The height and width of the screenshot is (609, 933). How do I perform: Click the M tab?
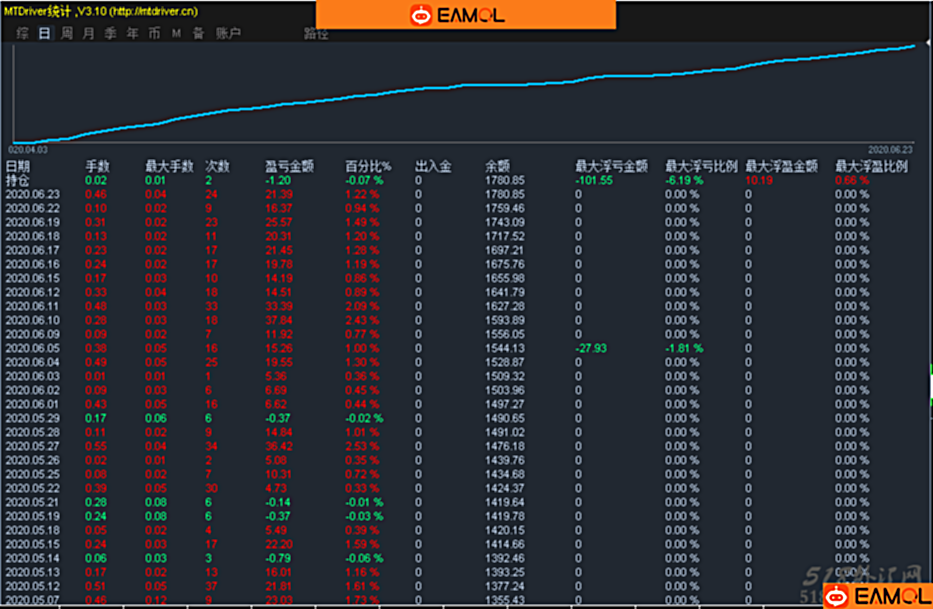[176, 33]
